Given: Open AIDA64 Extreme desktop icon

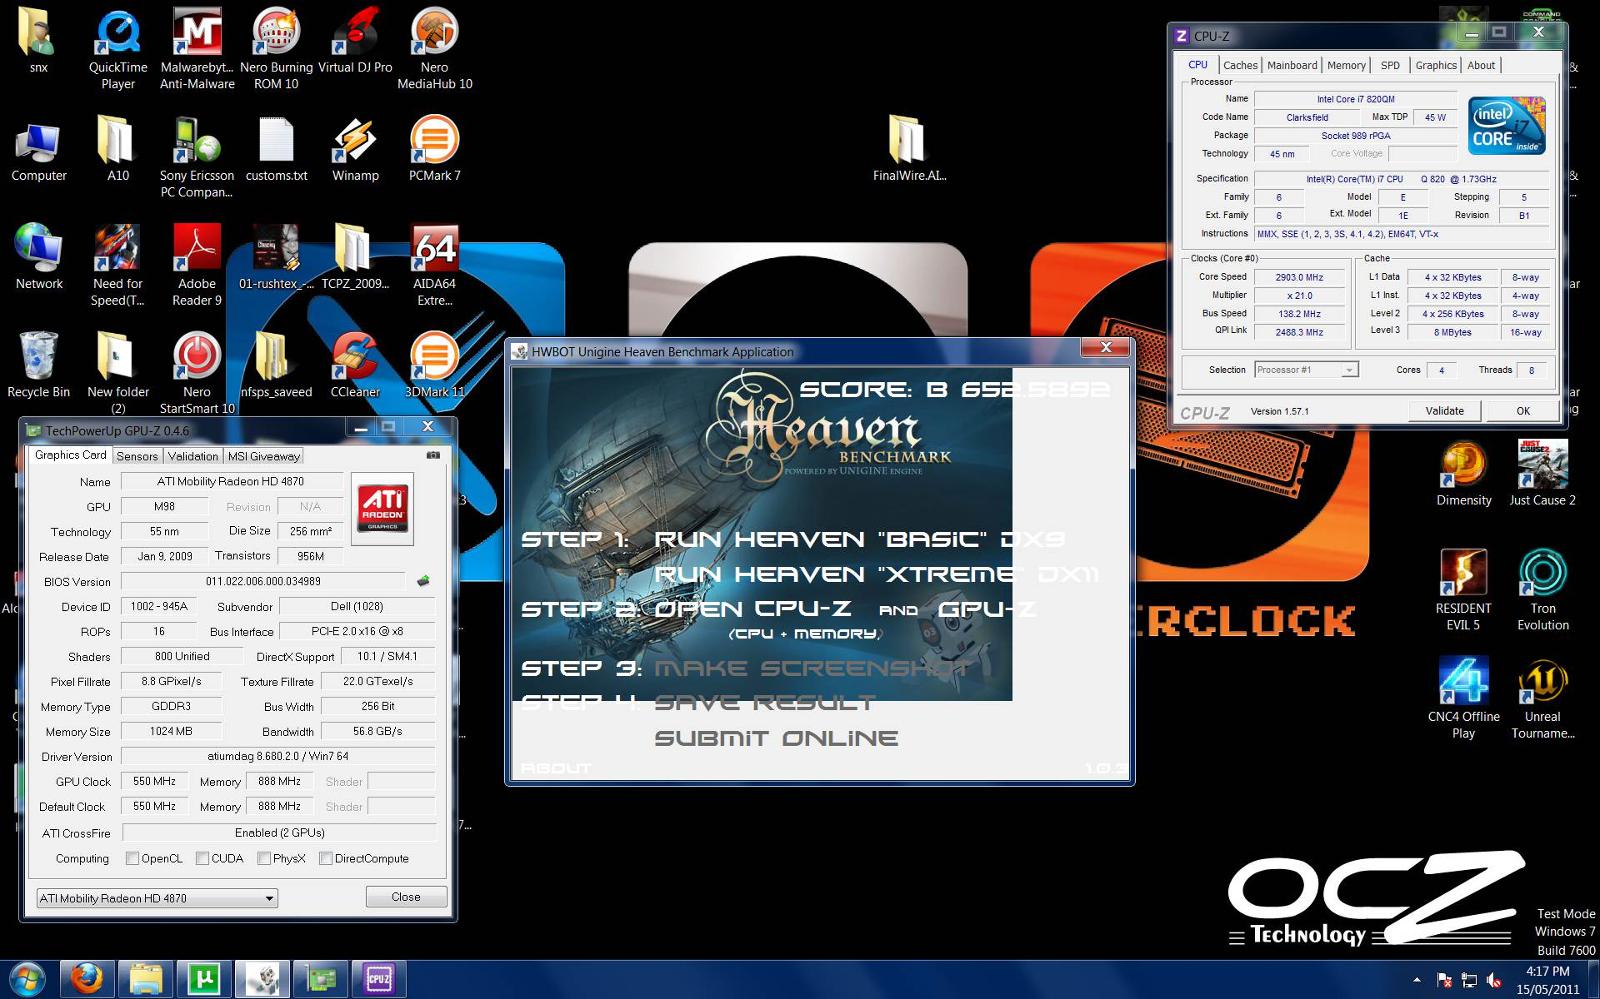Looking at the screenshot, I should [x=434, y=264].
